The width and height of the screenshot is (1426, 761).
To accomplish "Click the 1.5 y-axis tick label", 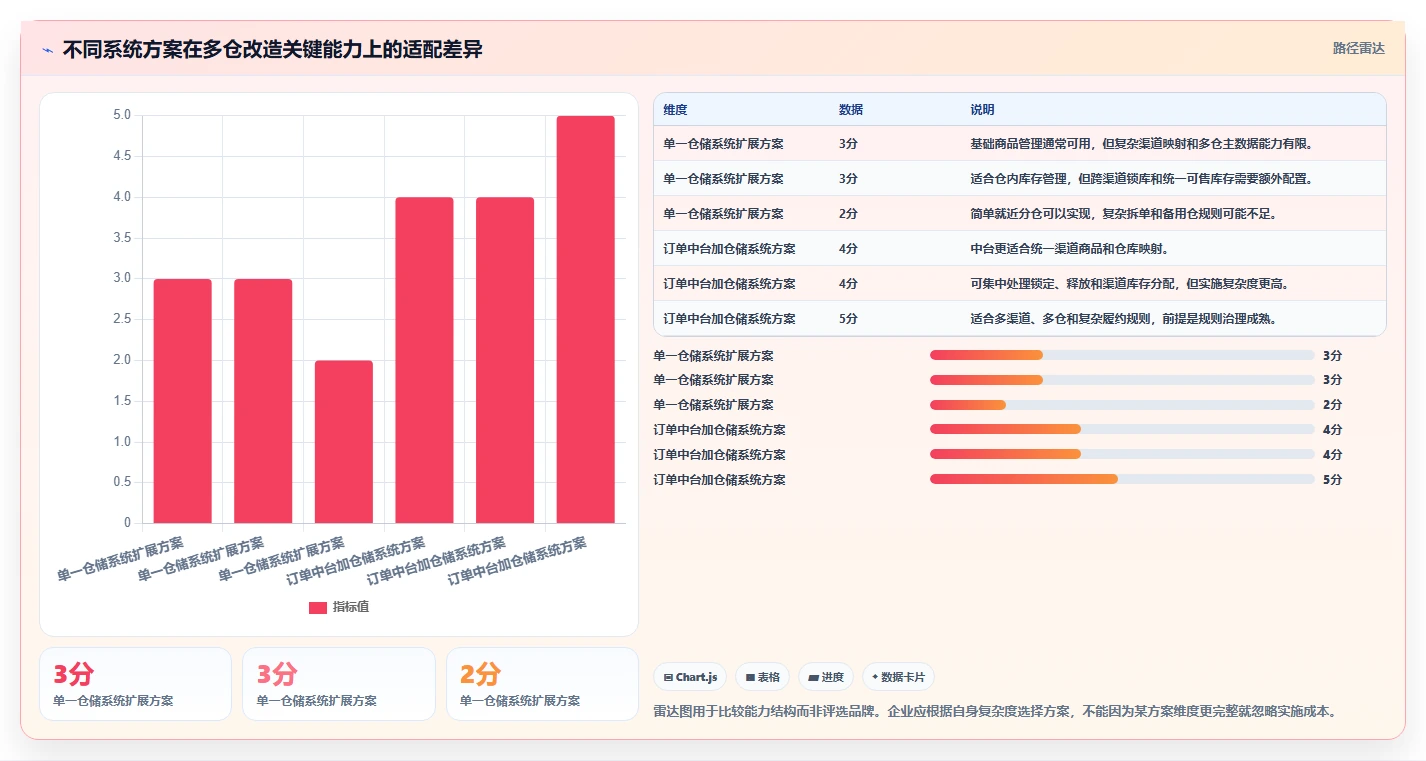I will tap(121, 401).
